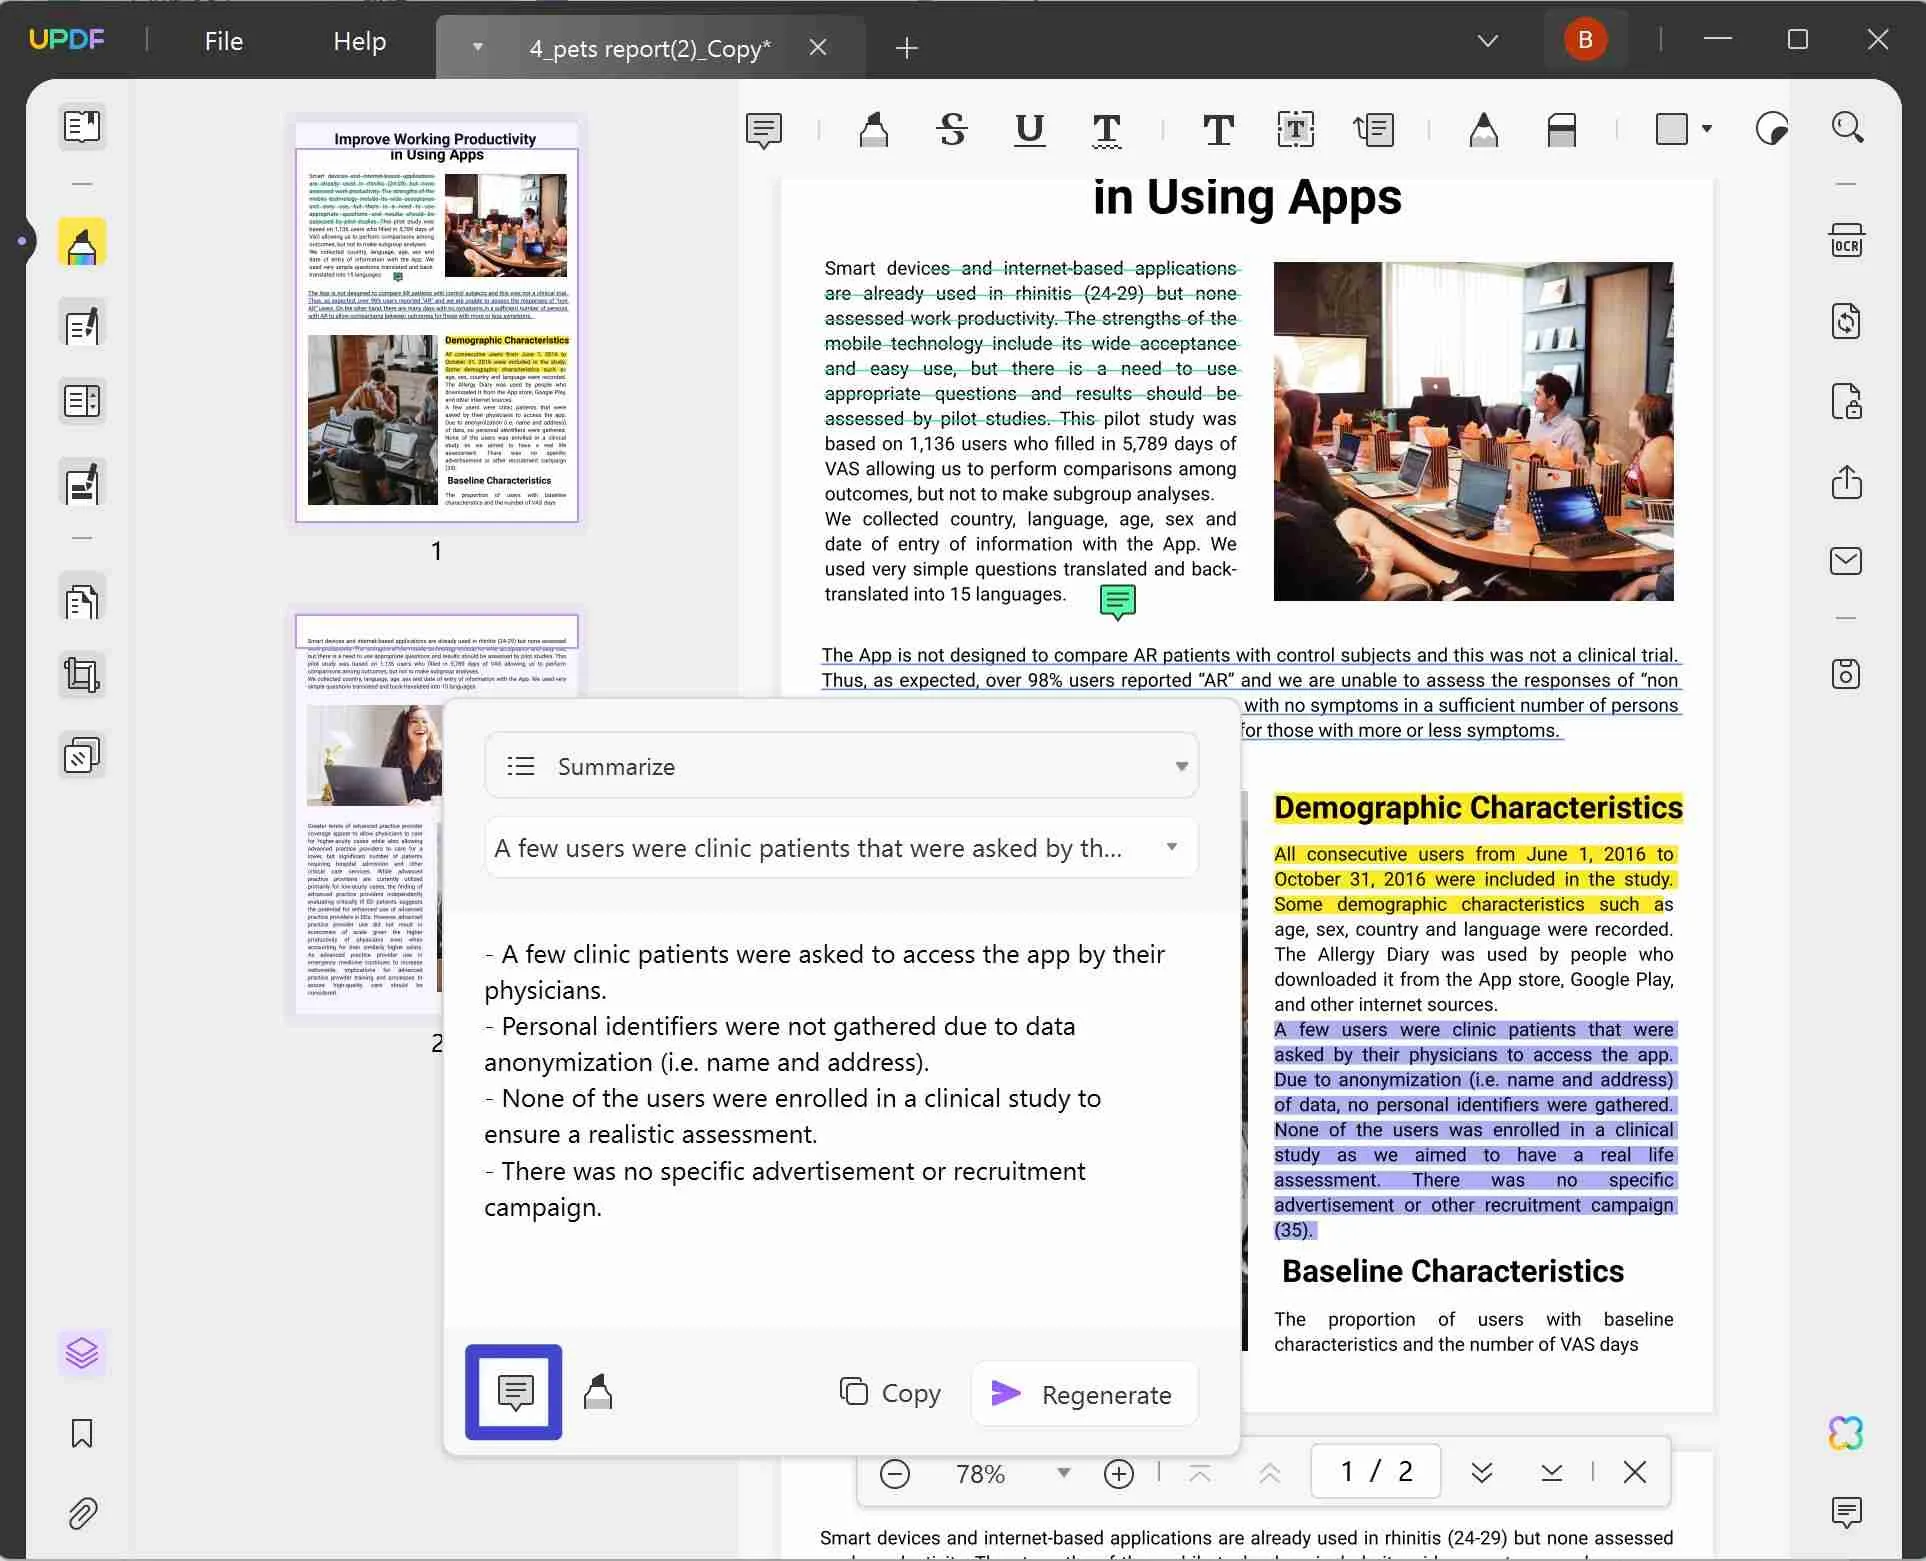The image size is (1926, 1561).
Task: Select the strikethrough annotation tool
Action: tap(951, 130)
